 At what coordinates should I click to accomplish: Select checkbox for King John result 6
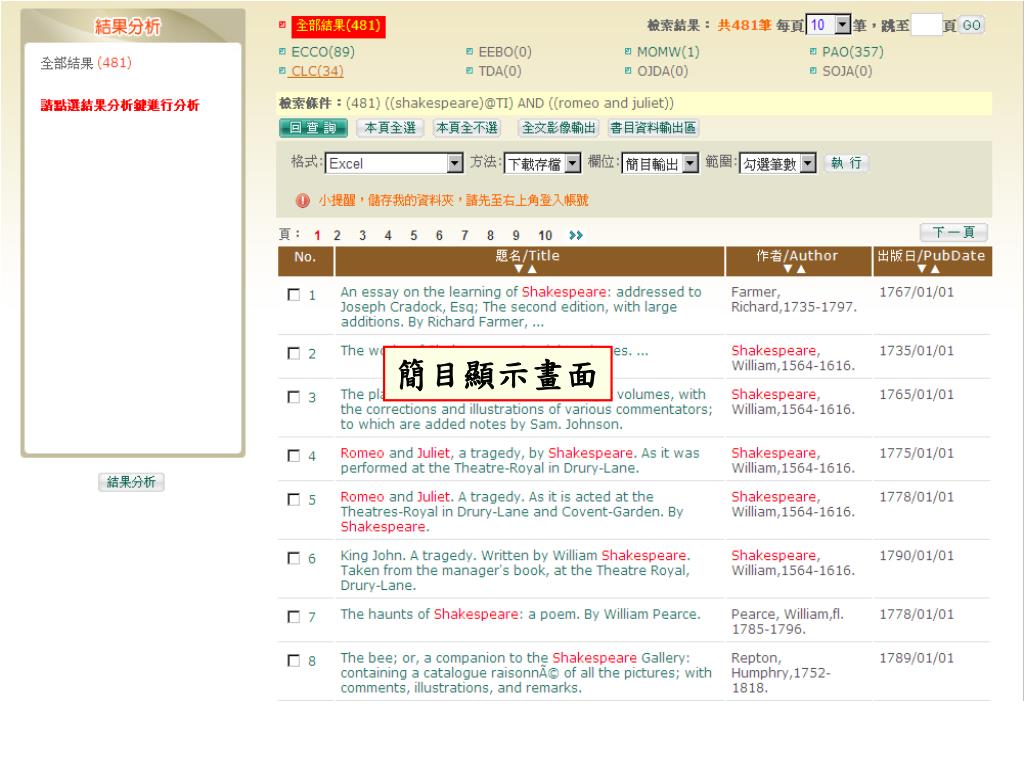click(x=294, y=558)
